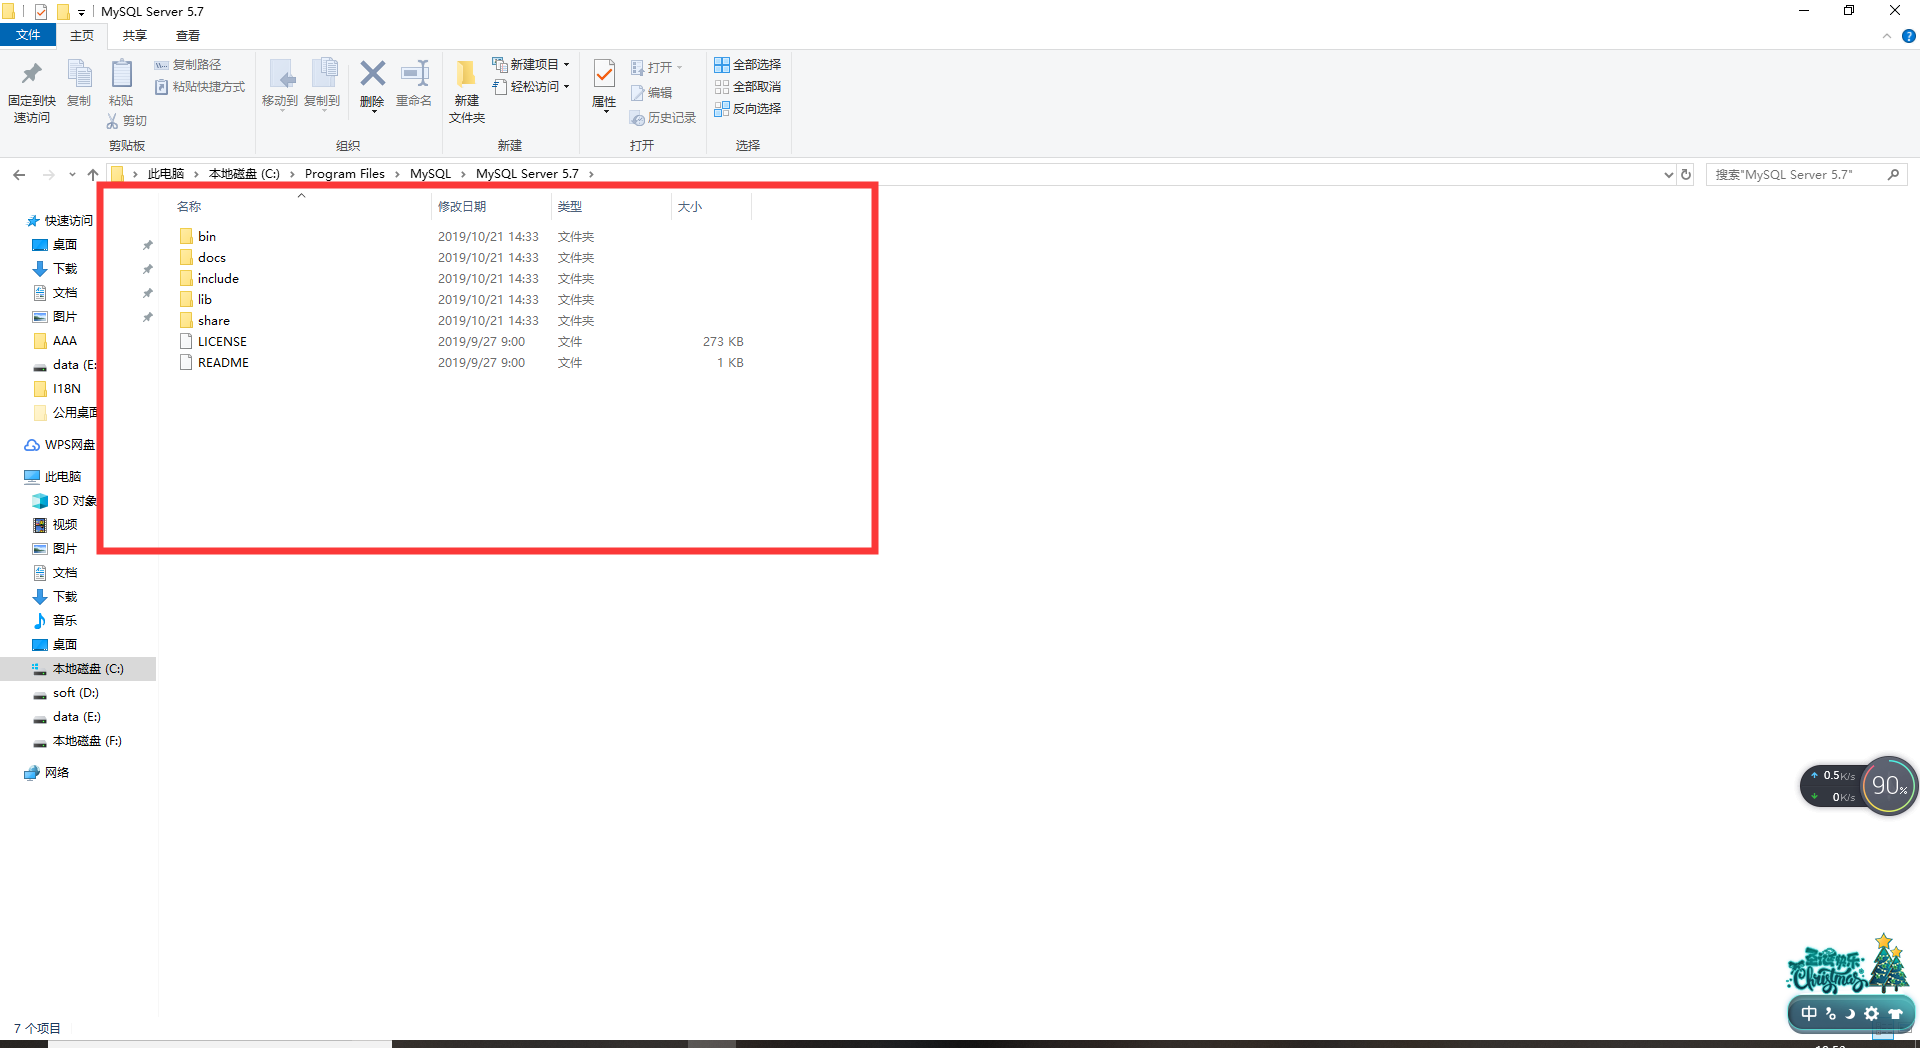The width and height of the screenshot is (1920, 1048).
Task: Go forward with the Forward arrow
Action: 48,175
